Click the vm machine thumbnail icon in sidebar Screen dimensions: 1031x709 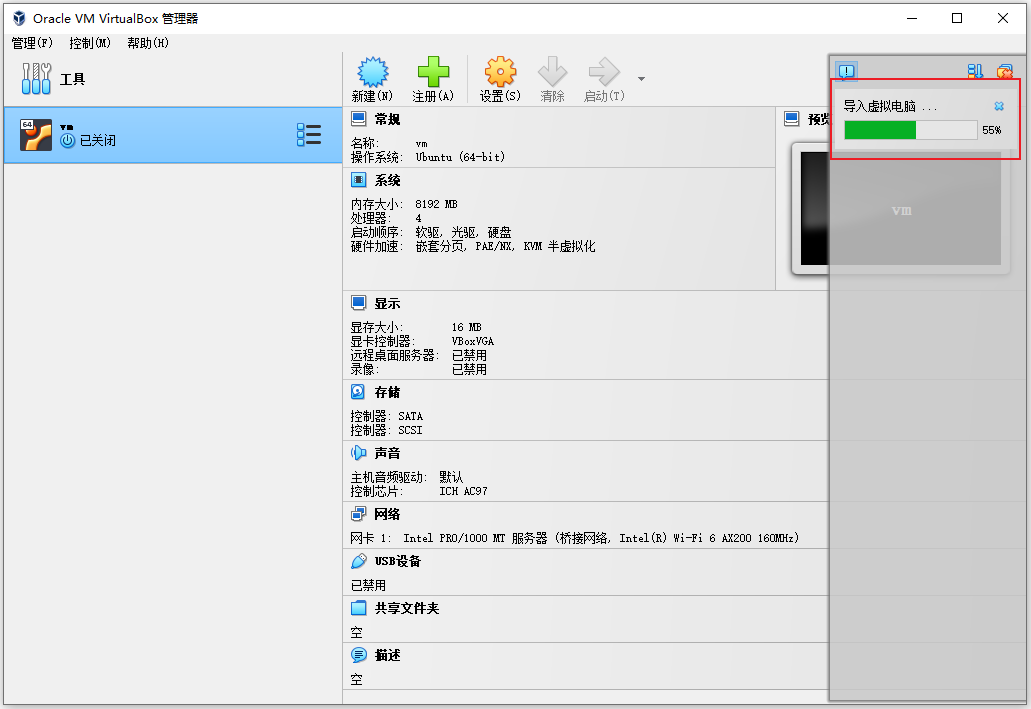coord(37,134)
